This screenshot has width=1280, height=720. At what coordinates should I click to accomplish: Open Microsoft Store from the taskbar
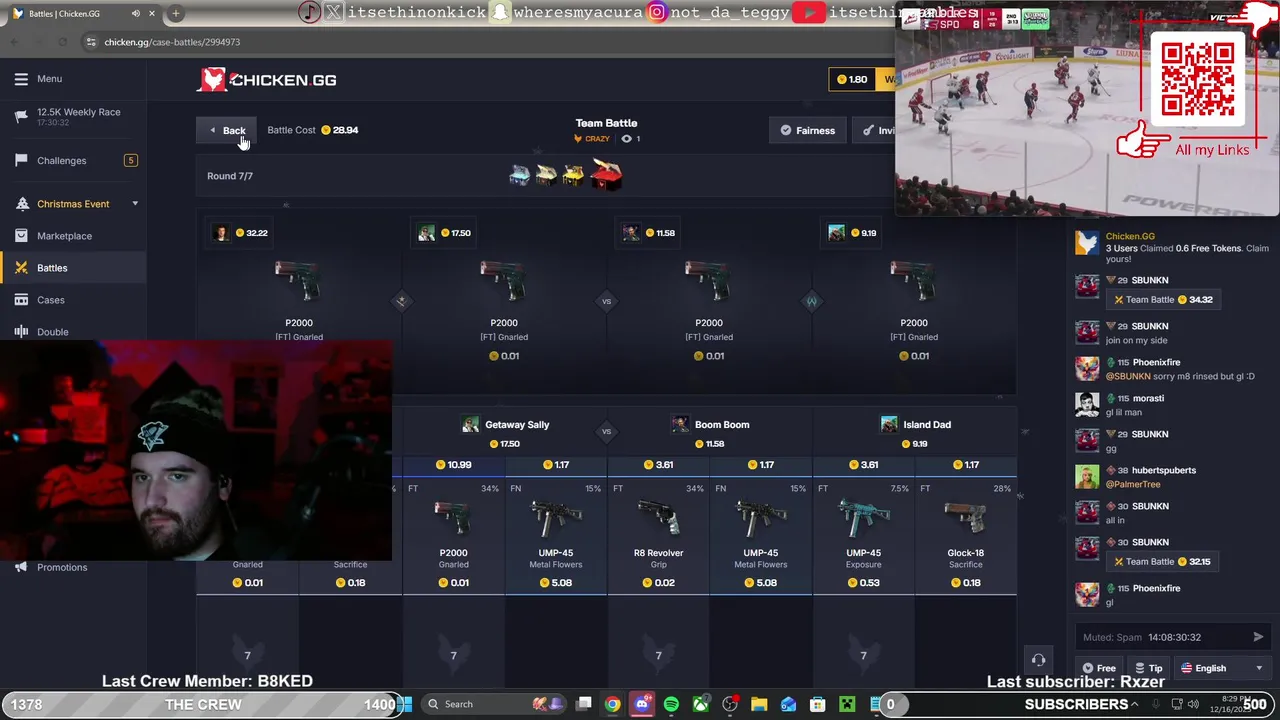click(x=817, y=704)
